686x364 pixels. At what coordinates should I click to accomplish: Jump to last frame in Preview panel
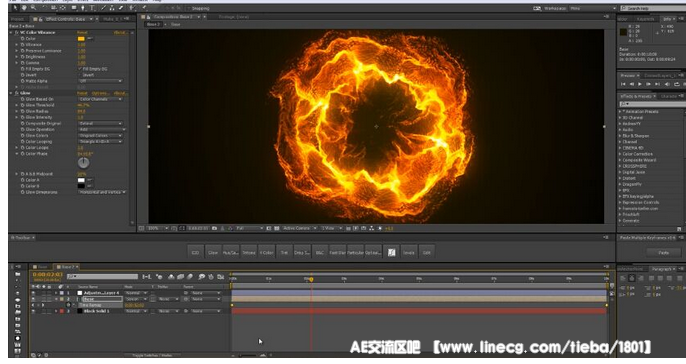(658, 84)
